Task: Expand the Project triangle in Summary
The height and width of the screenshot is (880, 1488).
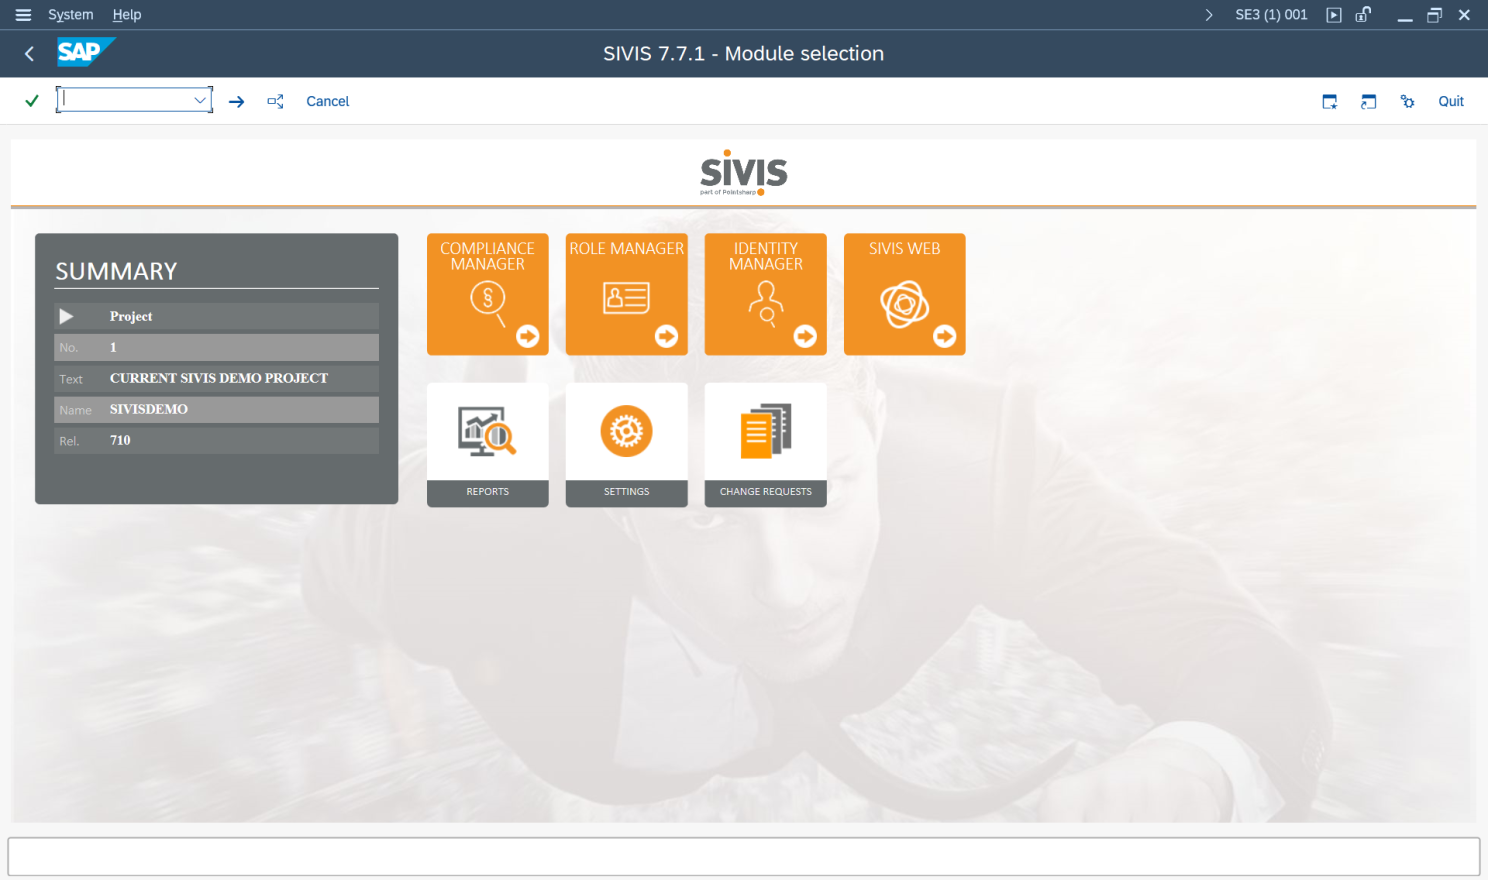Action: click(x=66, y=316)
